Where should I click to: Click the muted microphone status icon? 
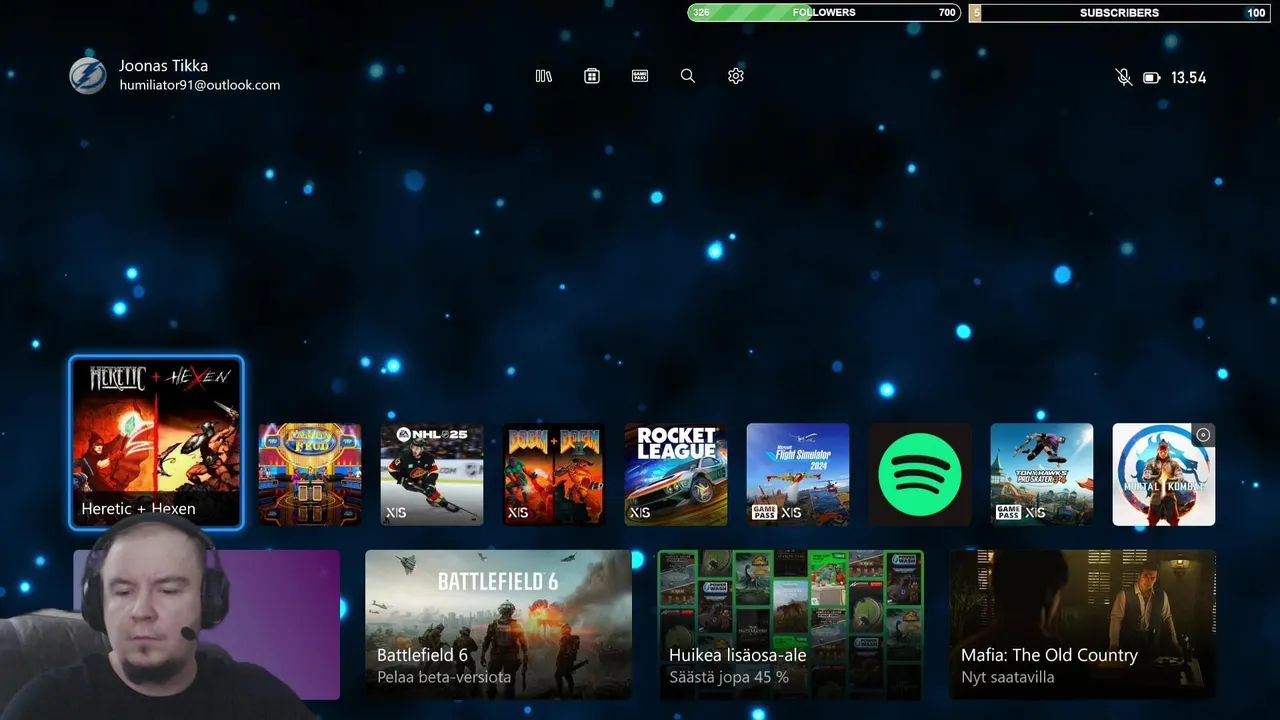[x=1124, y=77]
